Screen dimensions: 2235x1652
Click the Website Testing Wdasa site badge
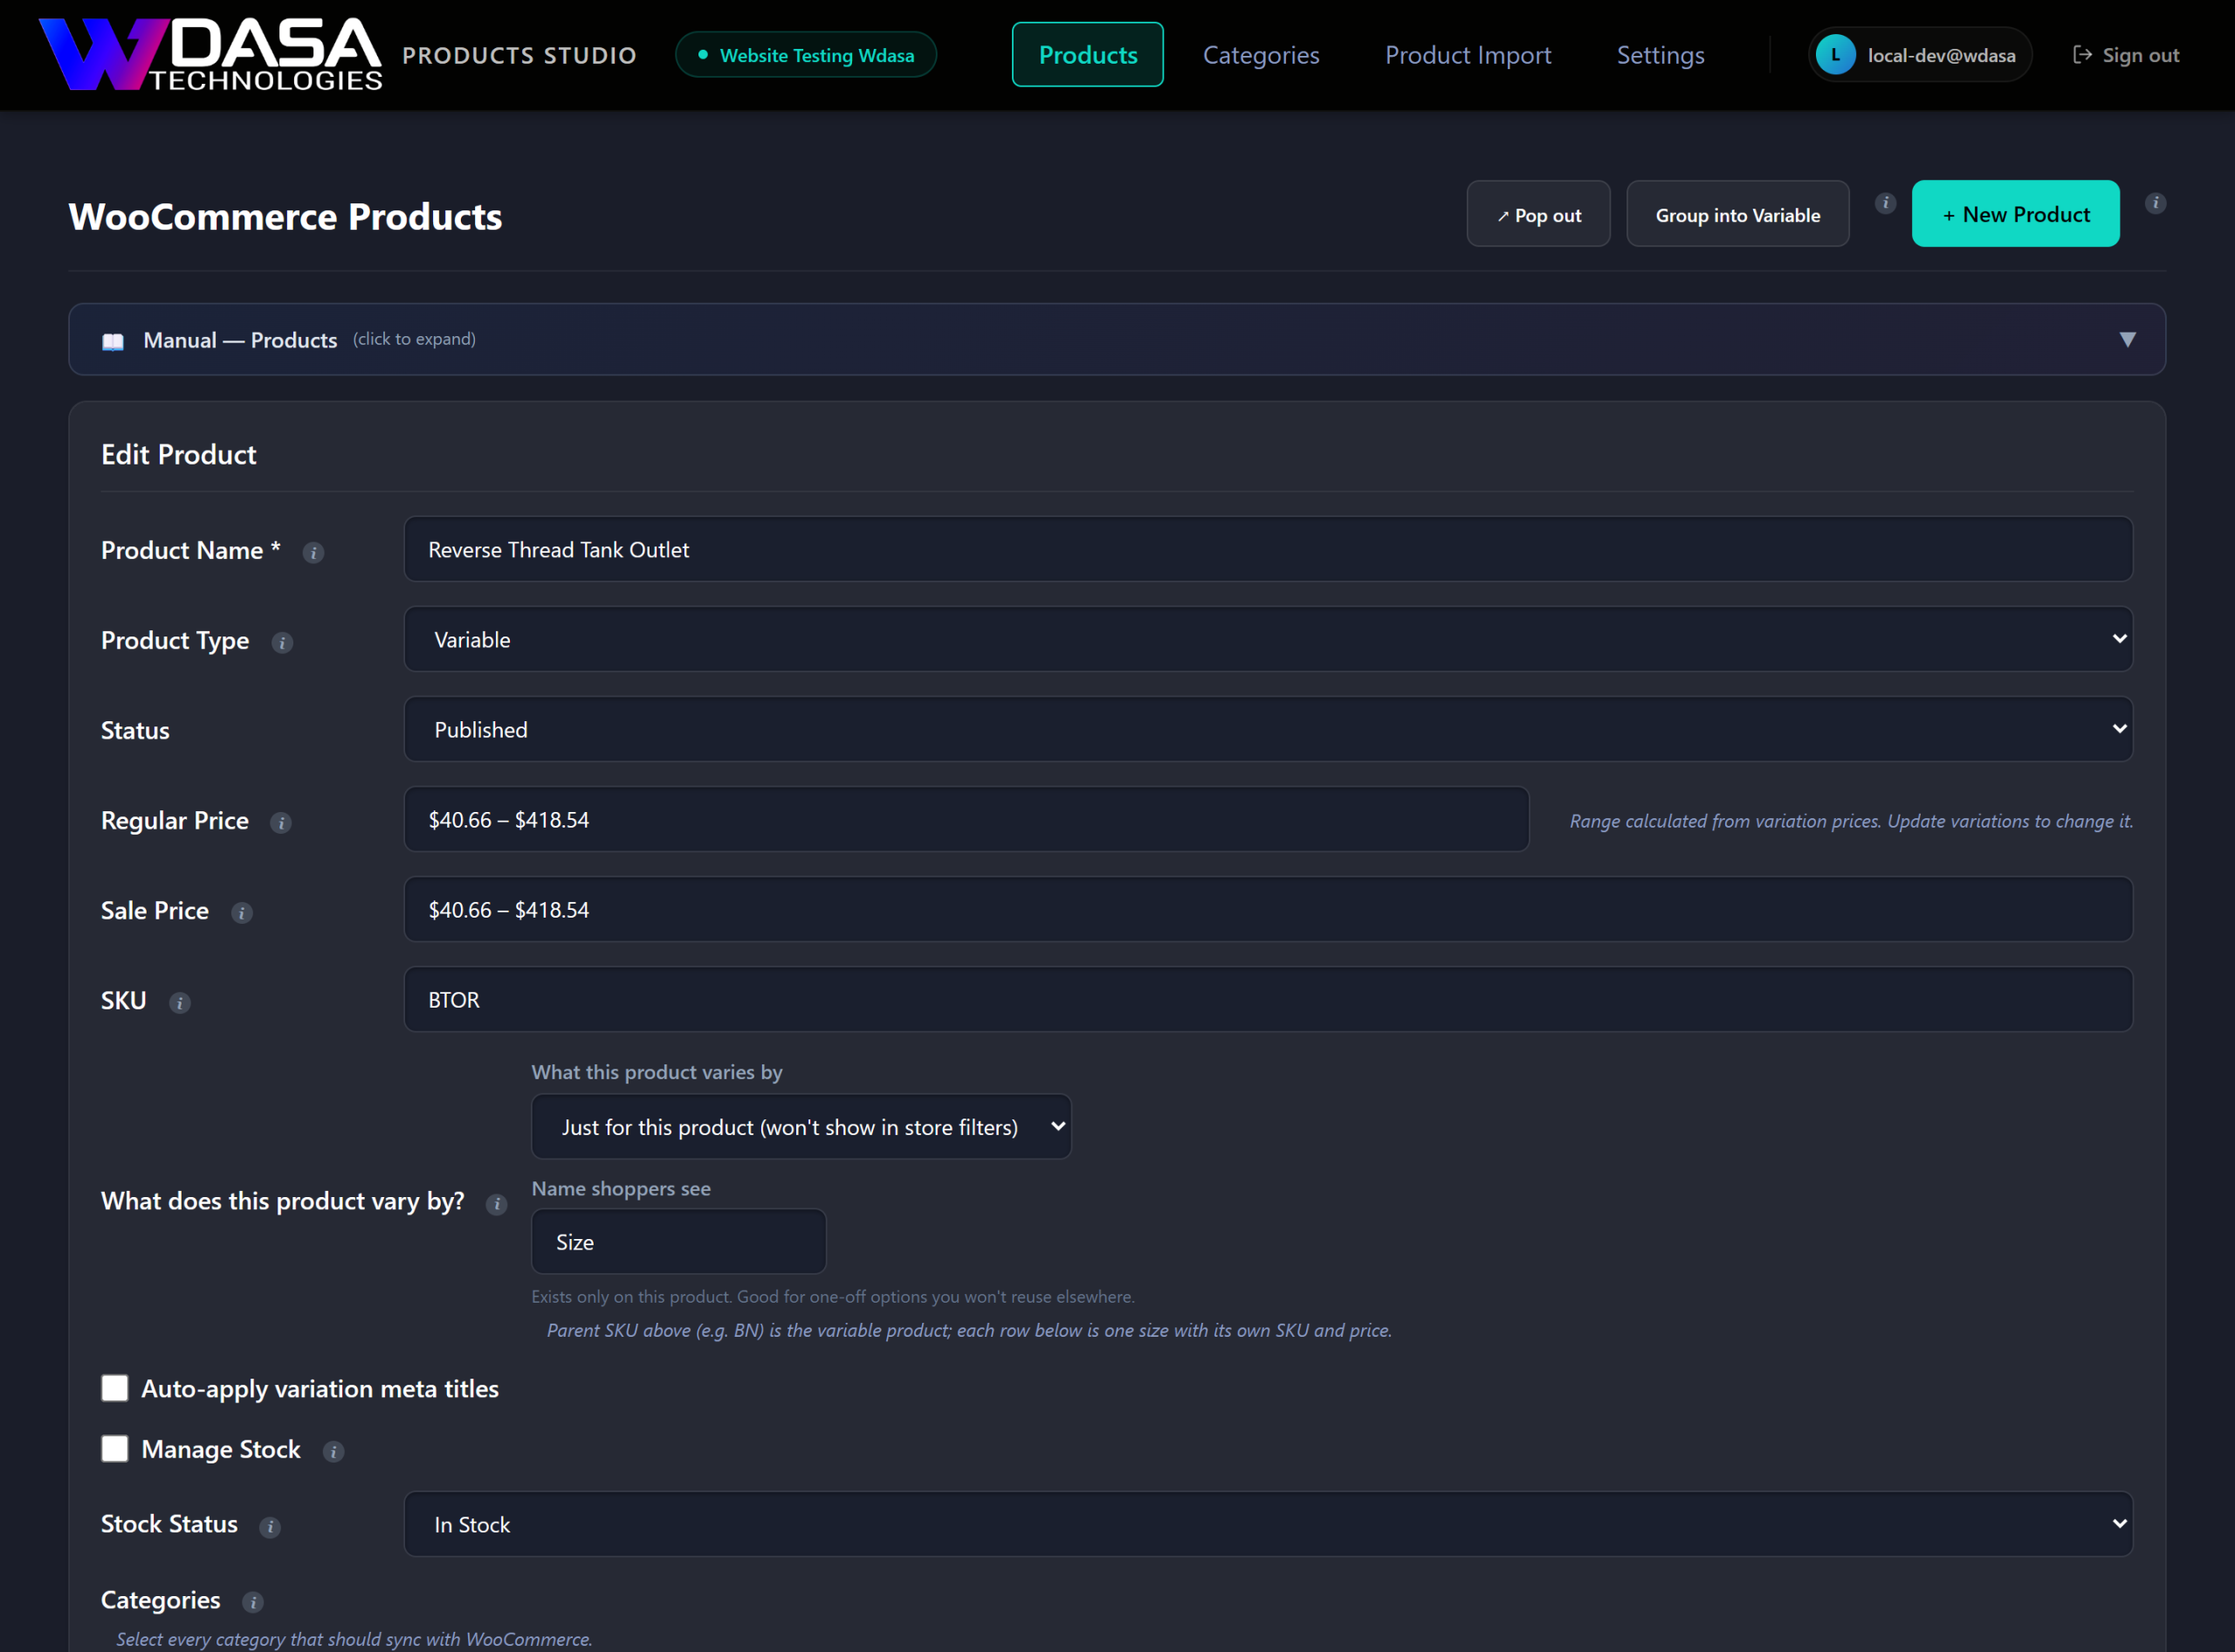pos(806,55)
